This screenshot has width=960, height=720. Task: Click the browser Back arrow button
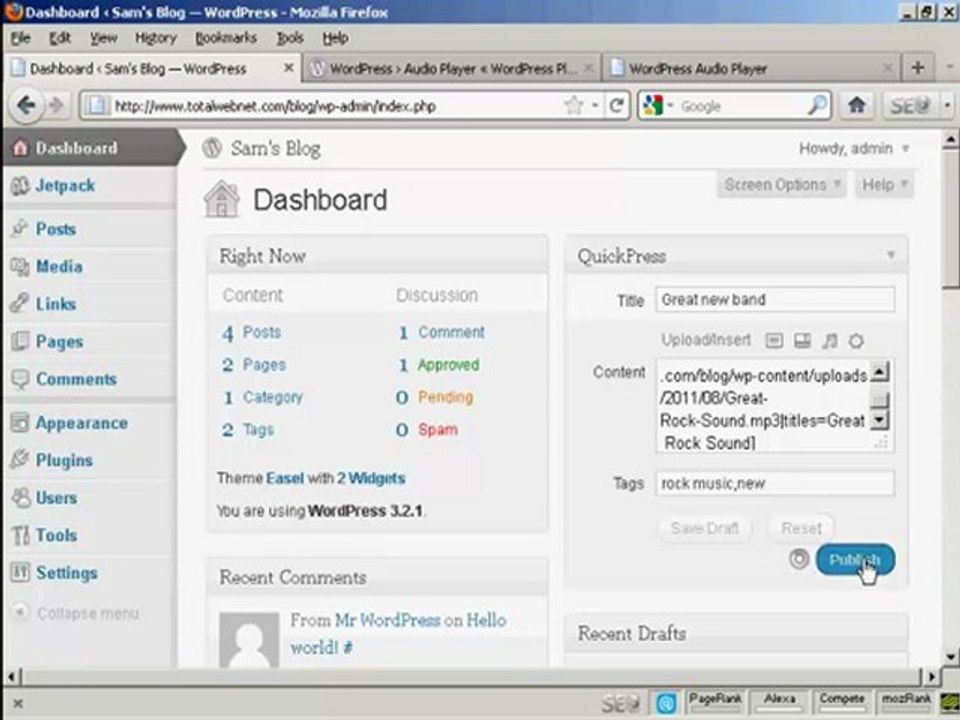click(x=26, y=105)
